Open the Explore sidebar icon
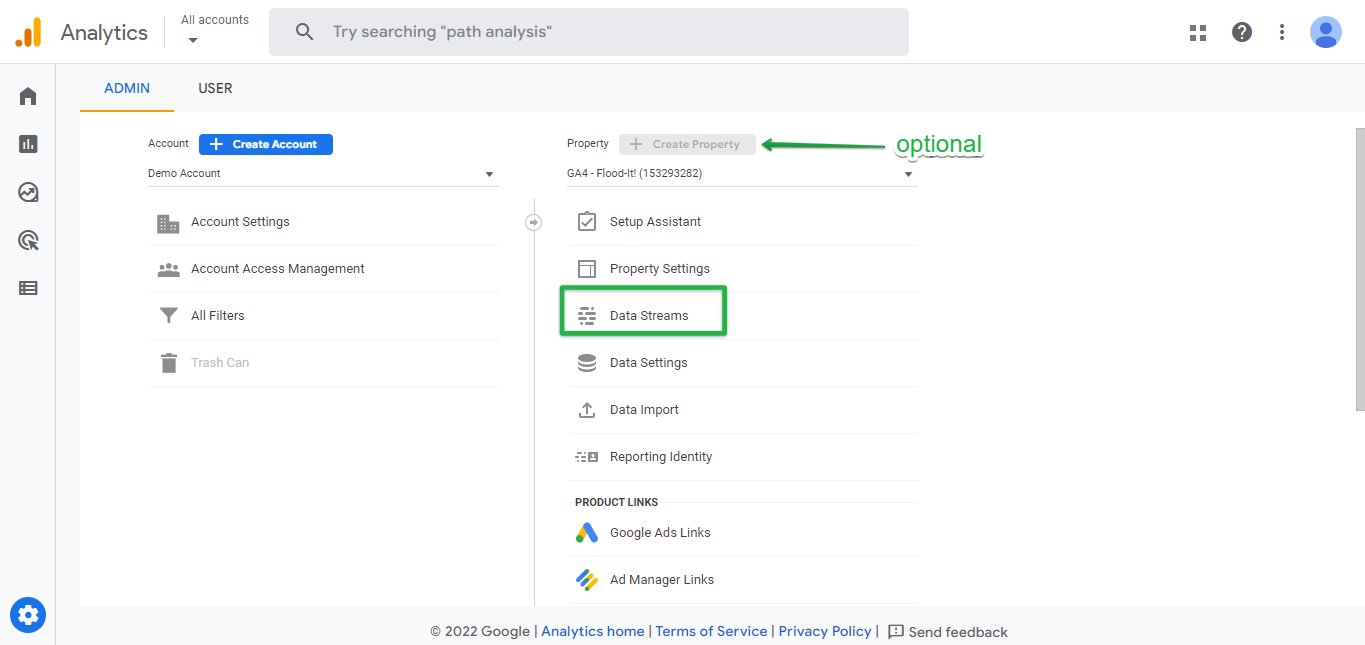Viewport: 1365px width, 645px height. click(28, 192)
